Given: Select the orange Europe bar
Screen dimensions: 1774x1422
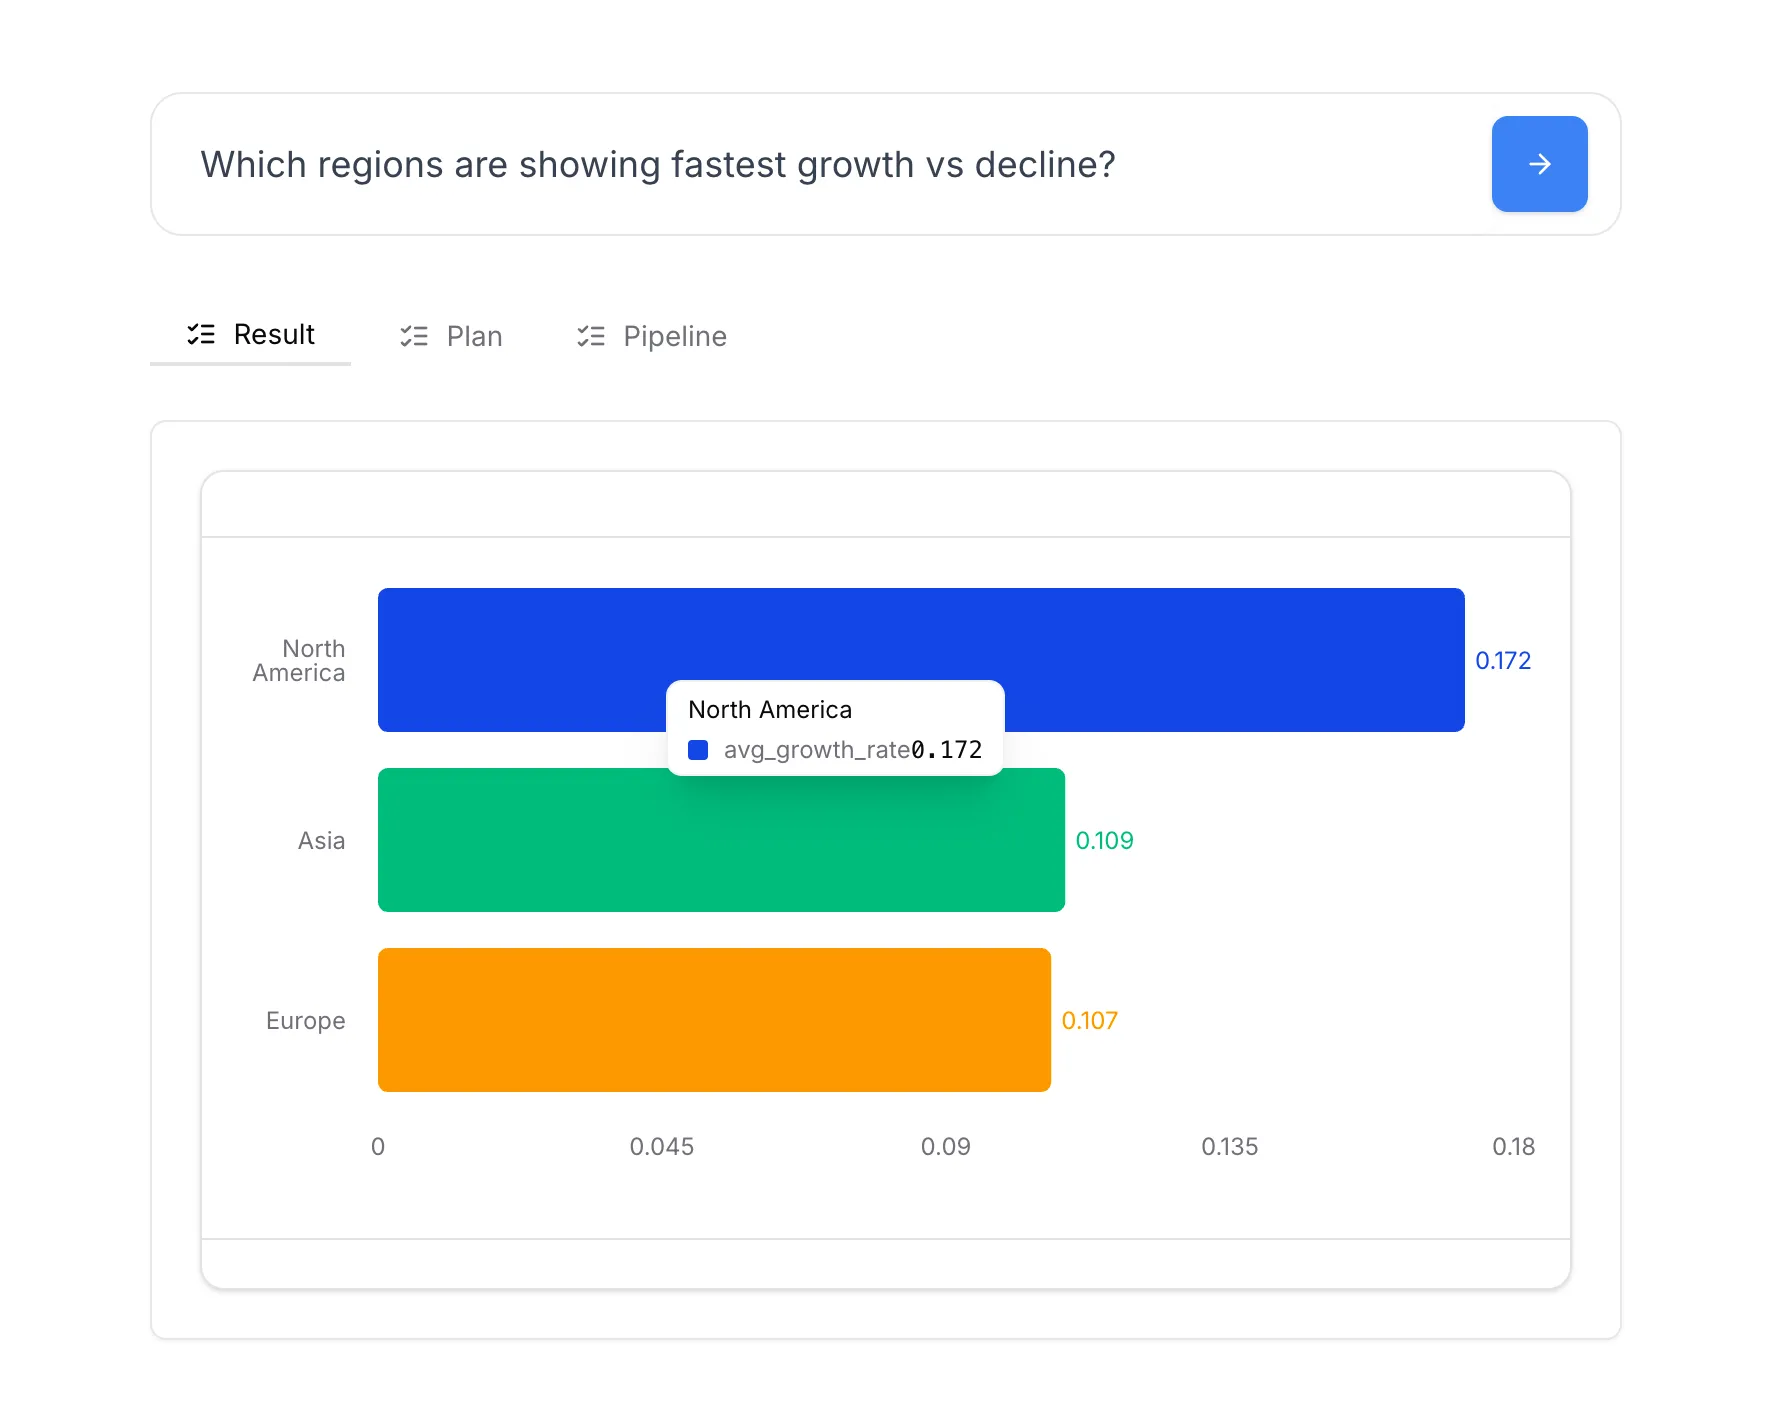Looking at the screenshot, I should pos(714,1020).
